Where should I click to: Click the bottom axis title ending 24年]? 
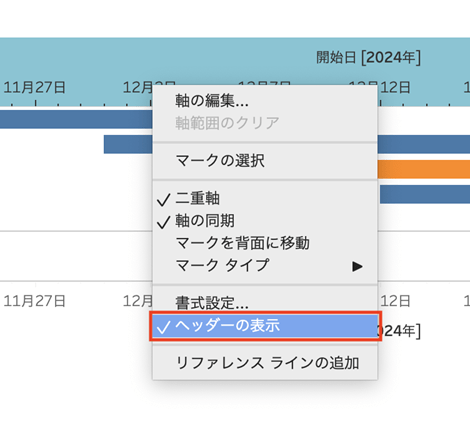(x=400, y=331)
